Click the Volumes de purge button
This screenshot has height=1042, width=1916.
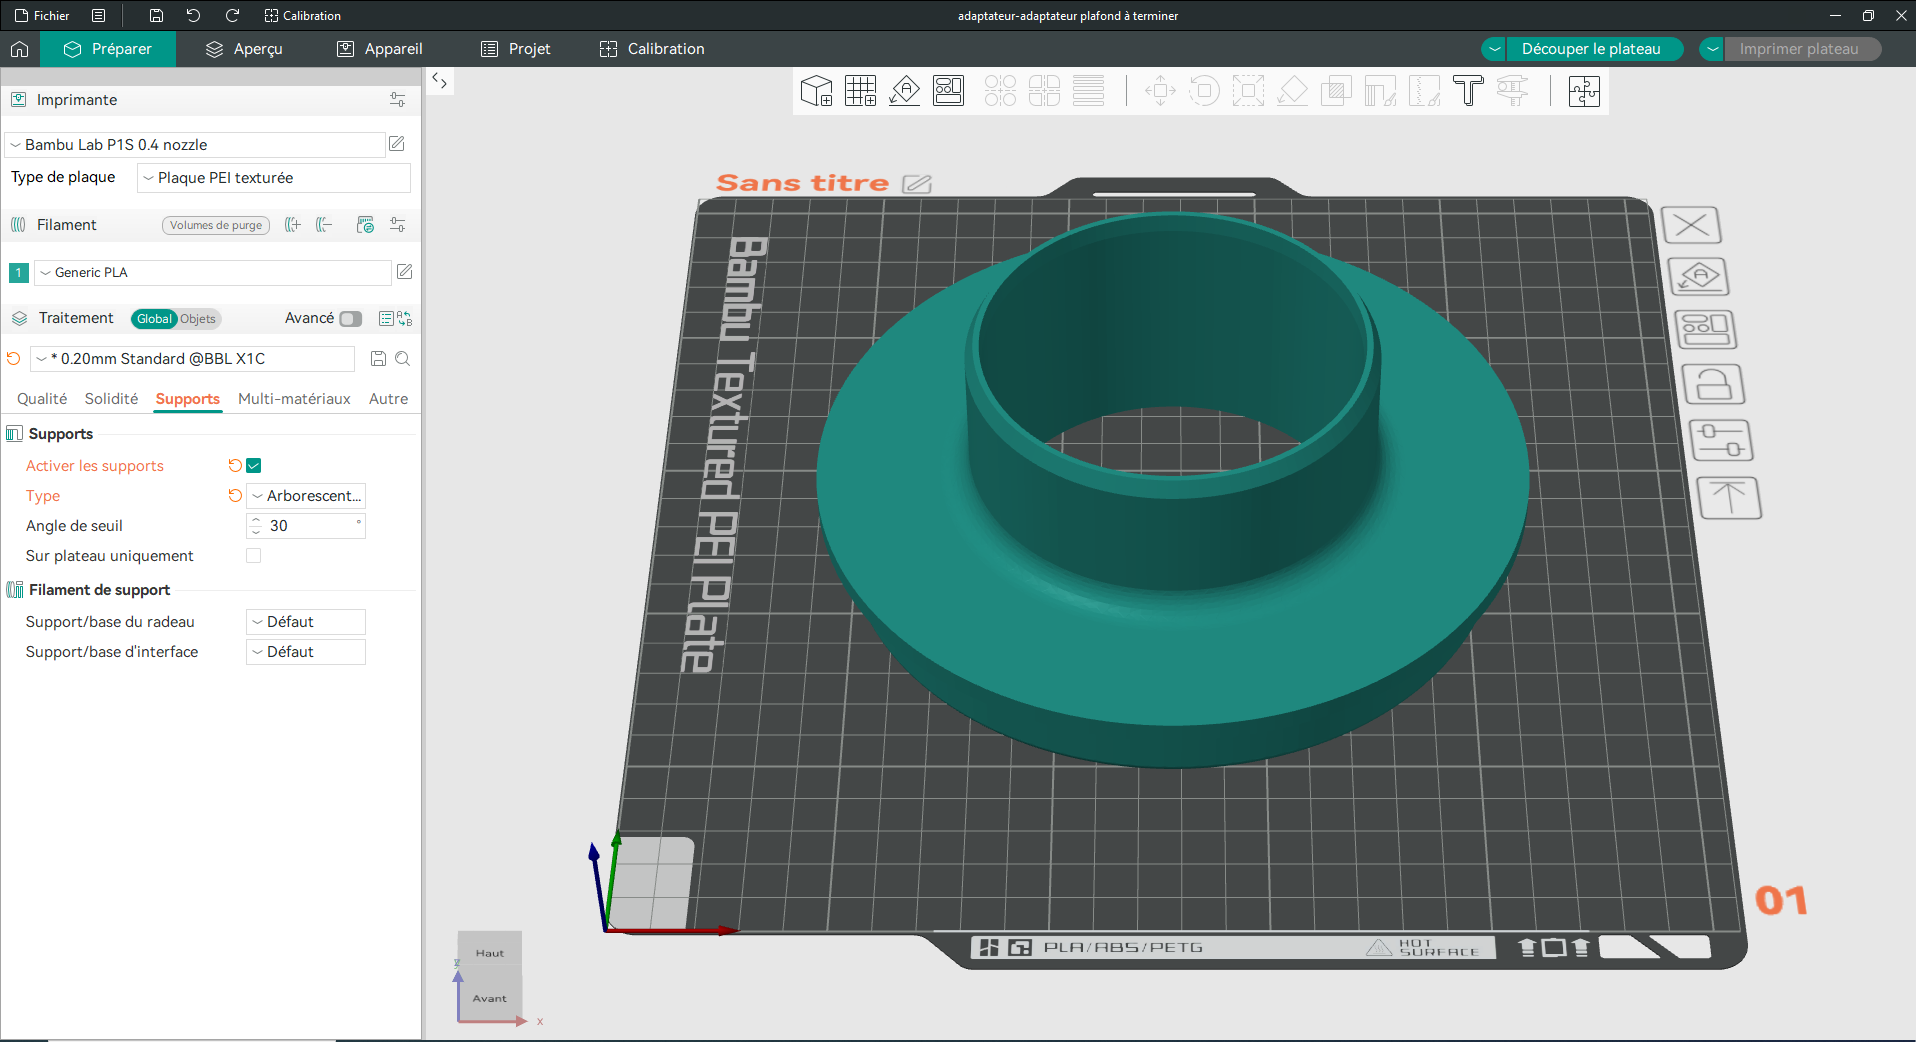(216, 225)
